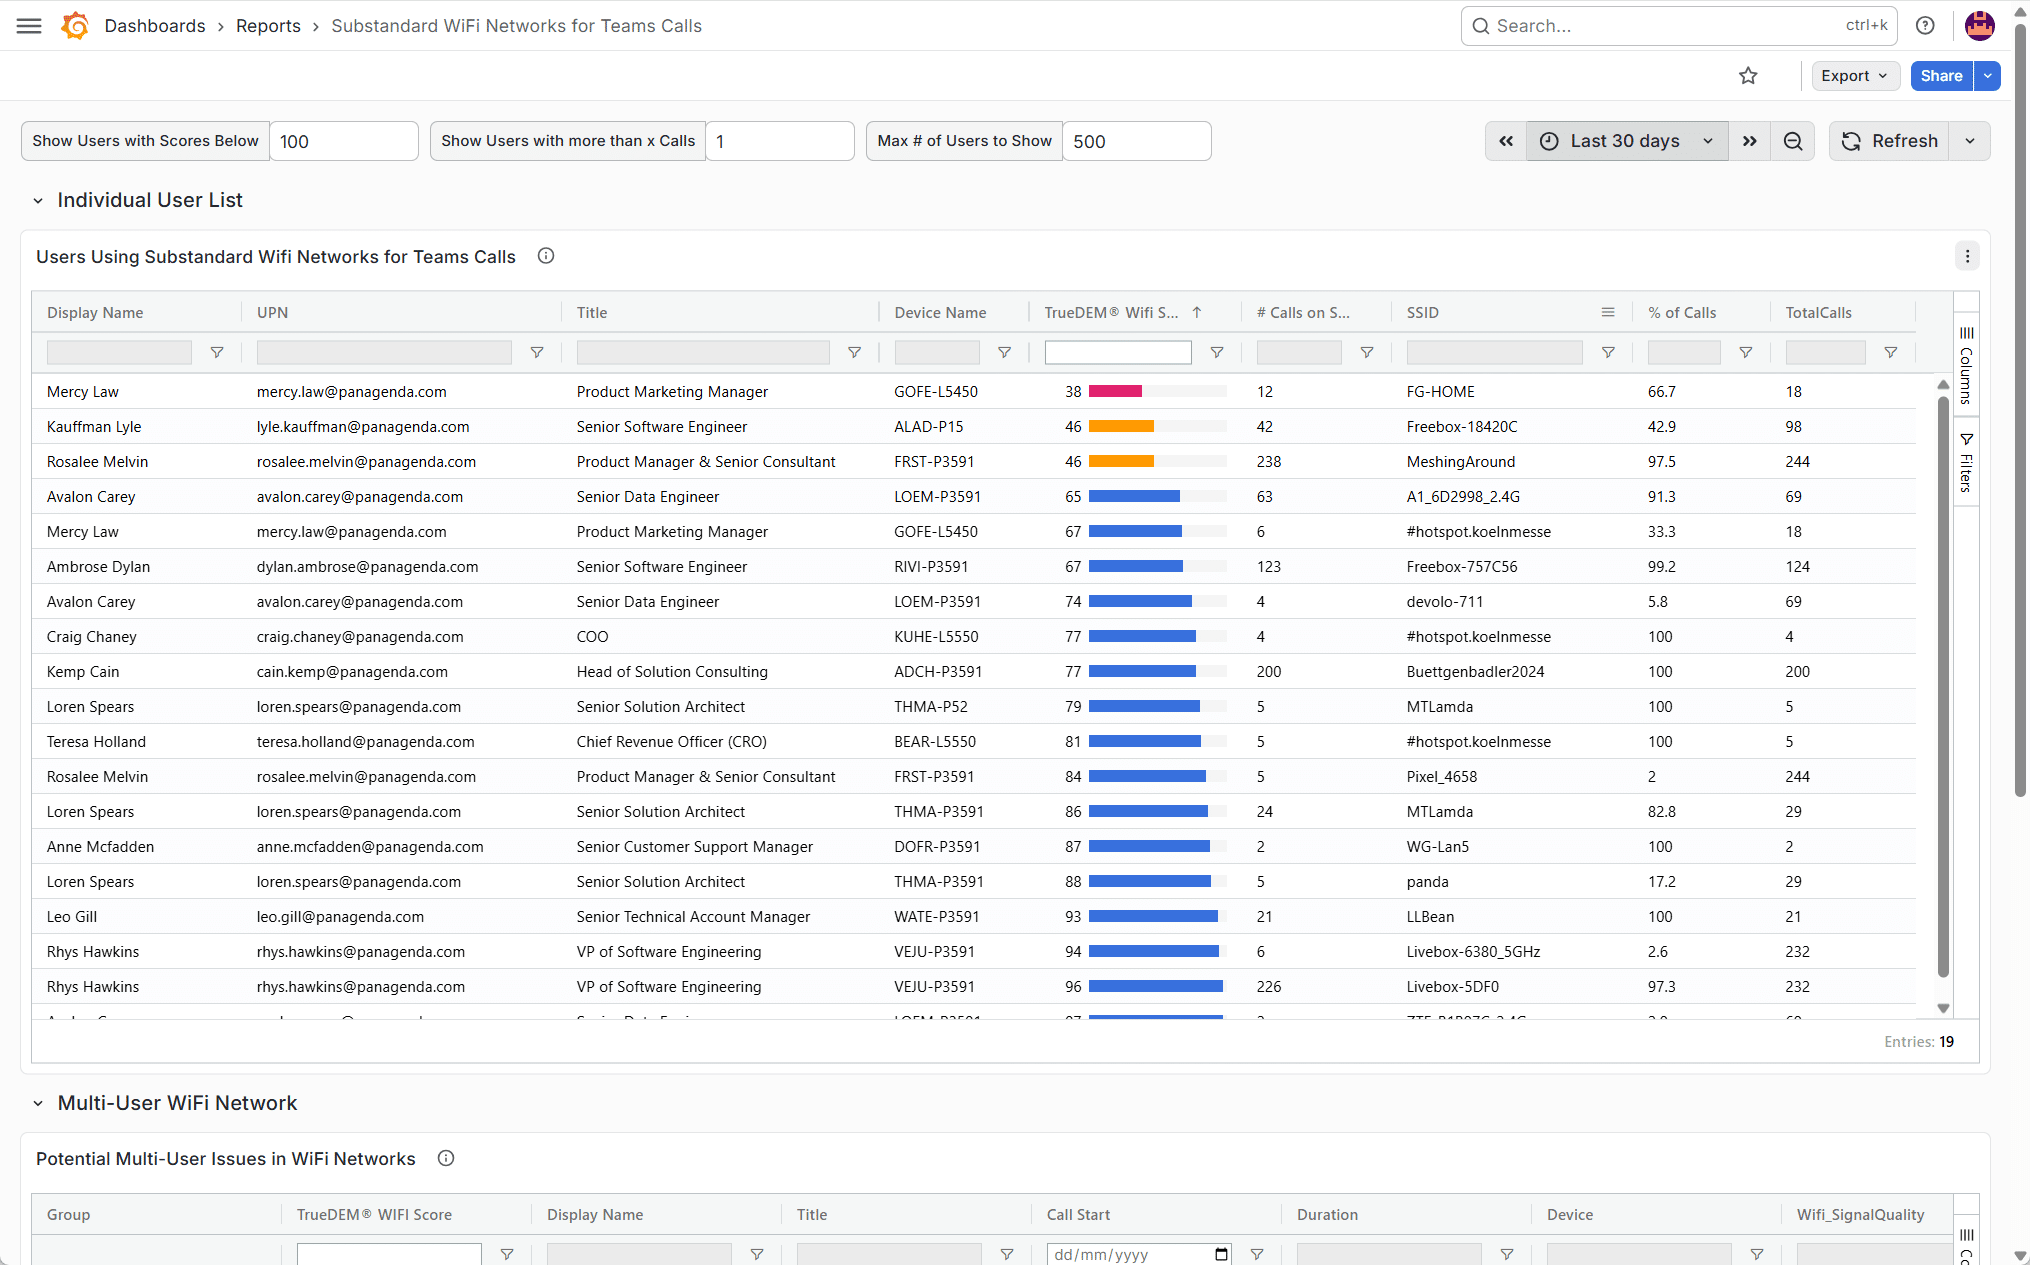Screen dimensions: 2030x1265
Task: Sort Multi-User table by Duration header
Action: point(1328,1215)
